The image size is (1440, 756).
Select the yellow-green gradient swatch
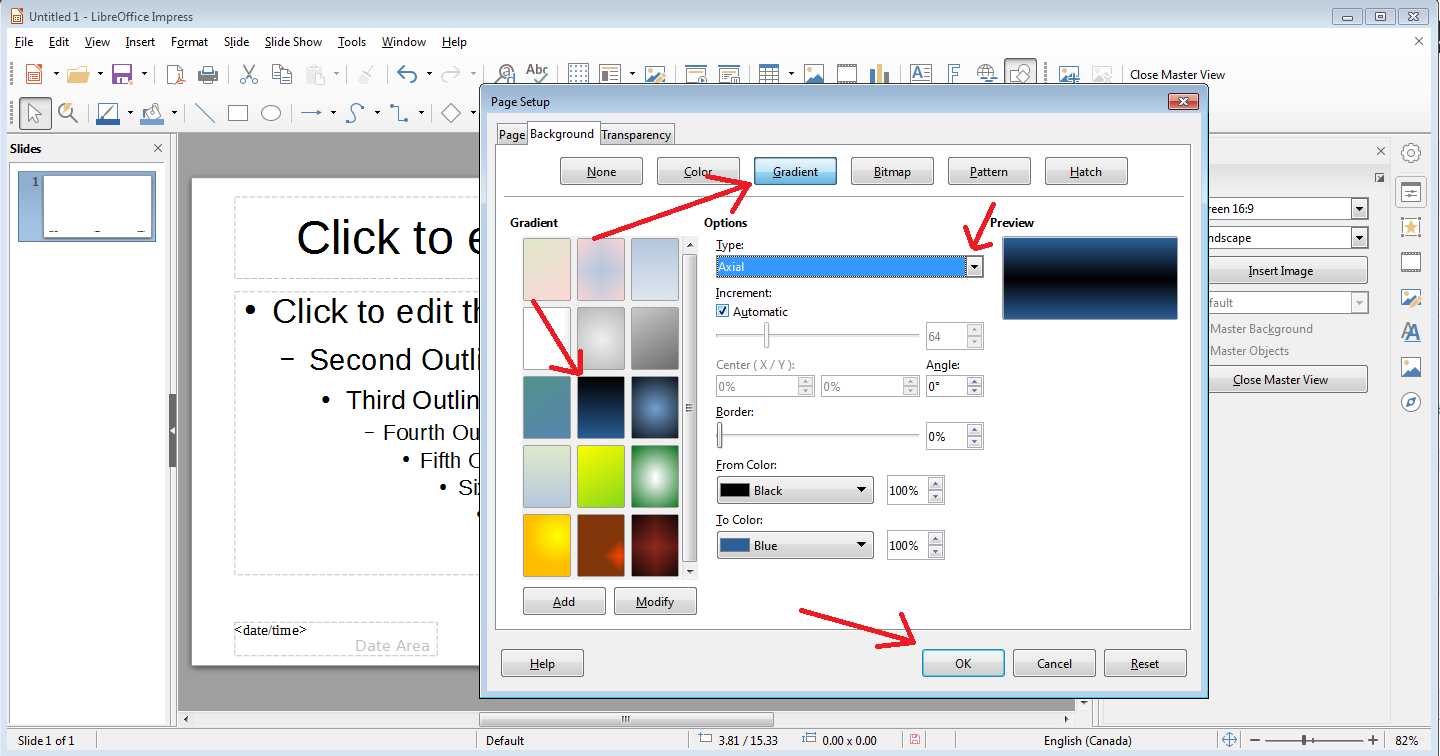[601, 476]
